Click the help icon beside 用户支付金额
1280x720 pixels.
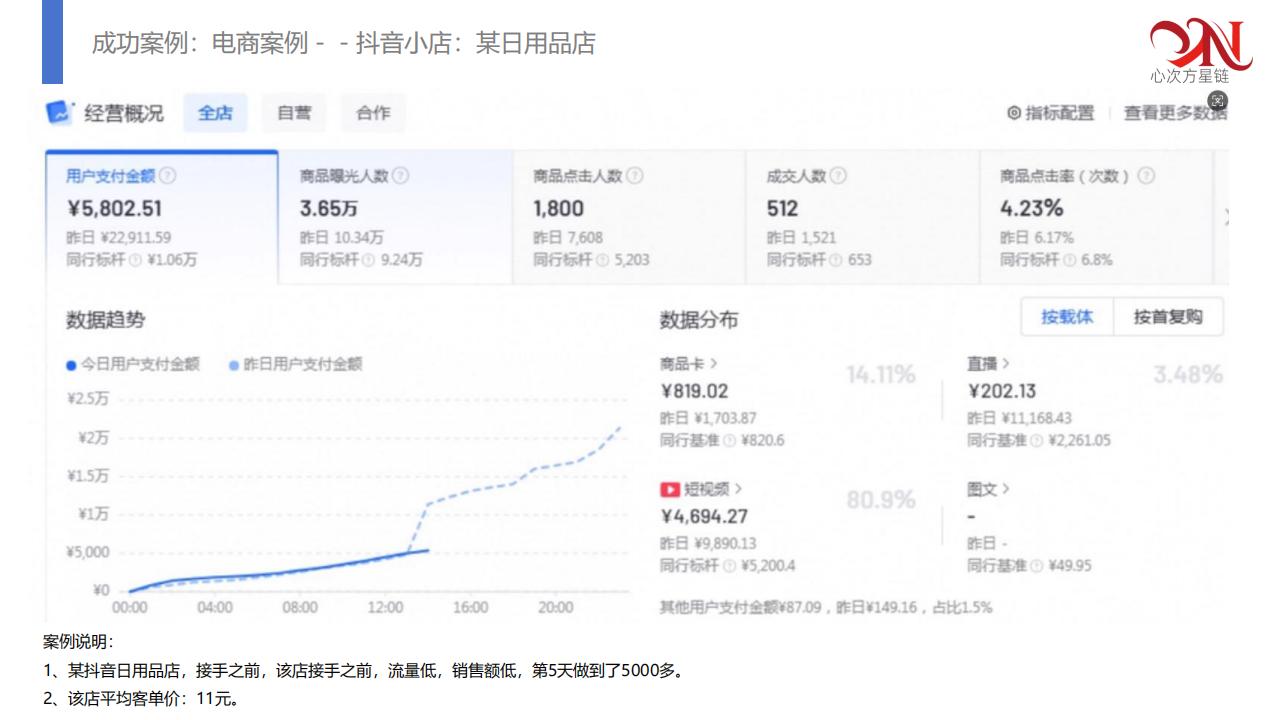click(168, 176)
